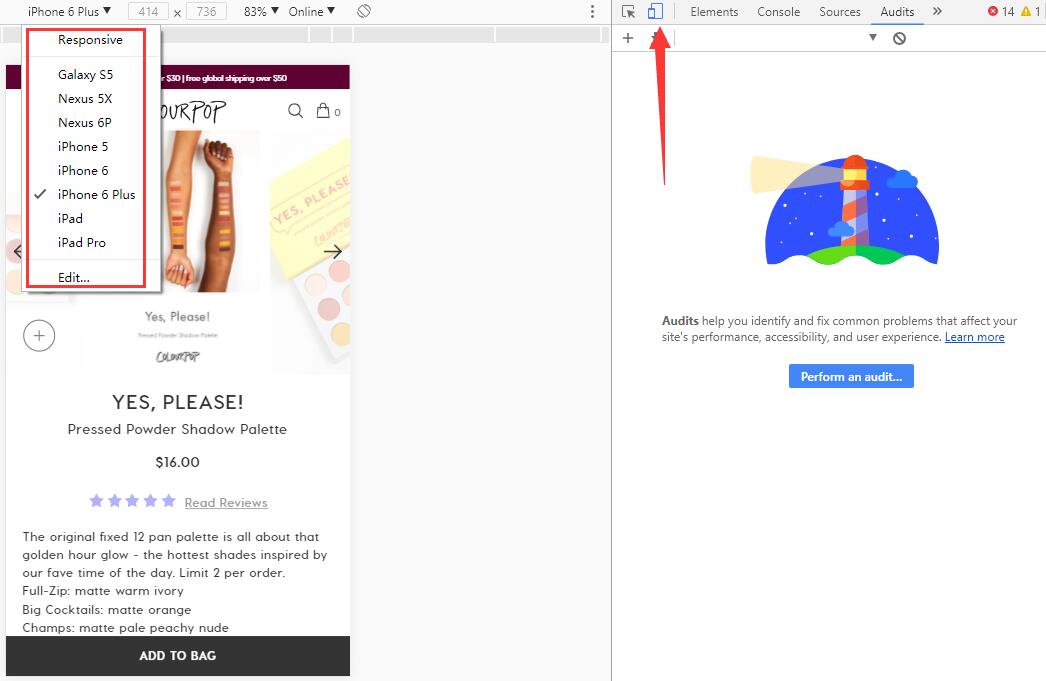Viewport: 1046px width, 681px height.
Task: Click the search magnifier on ColourPop page
Action: (x=296, y=111)
